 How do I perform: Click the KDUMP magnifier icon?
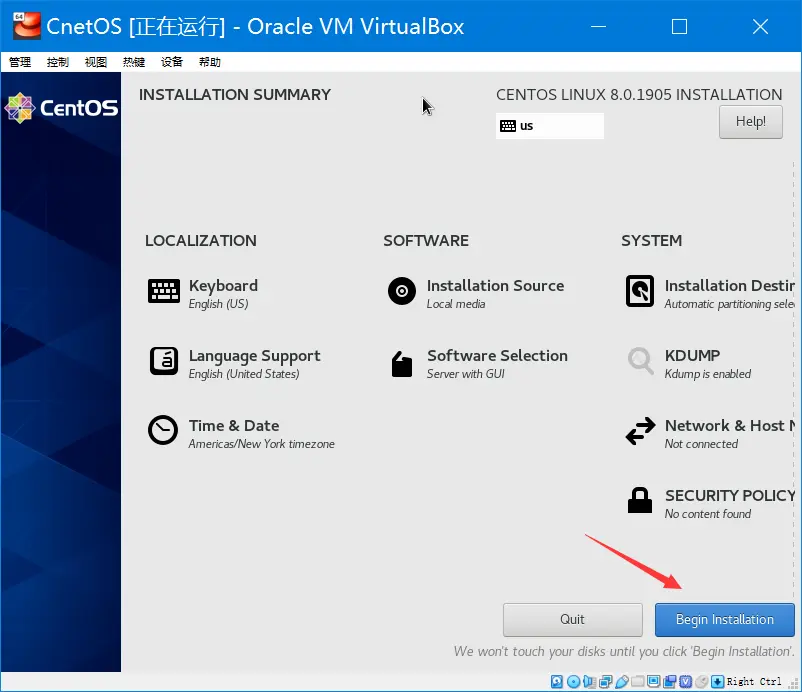tap(640, 361)
